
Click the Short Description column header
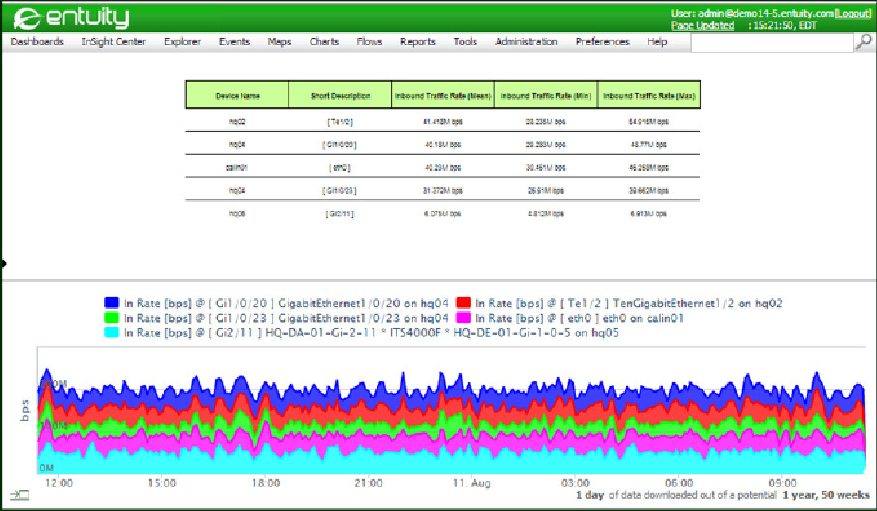(340, 95)
